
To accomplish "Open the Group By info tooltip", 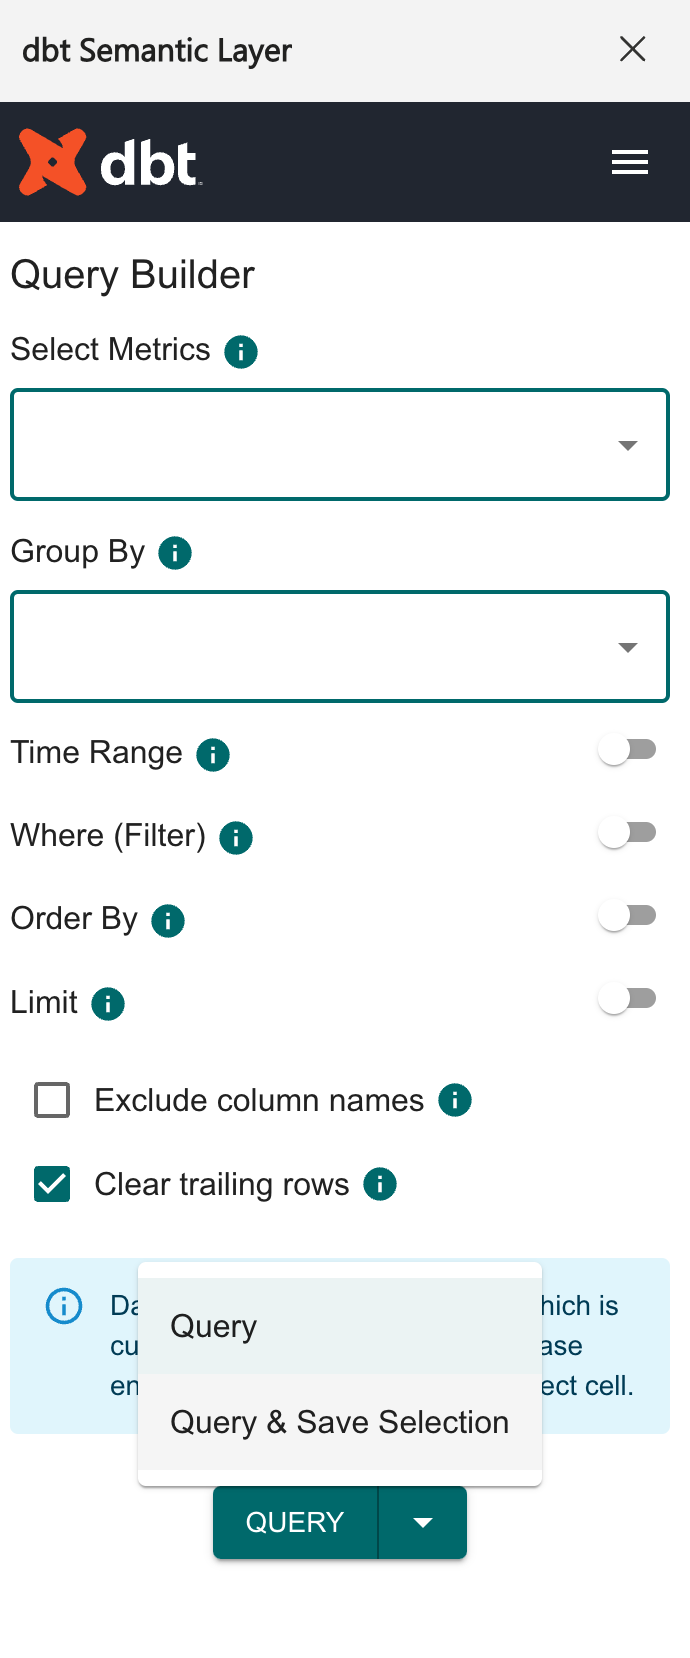I will click(175, 552).
